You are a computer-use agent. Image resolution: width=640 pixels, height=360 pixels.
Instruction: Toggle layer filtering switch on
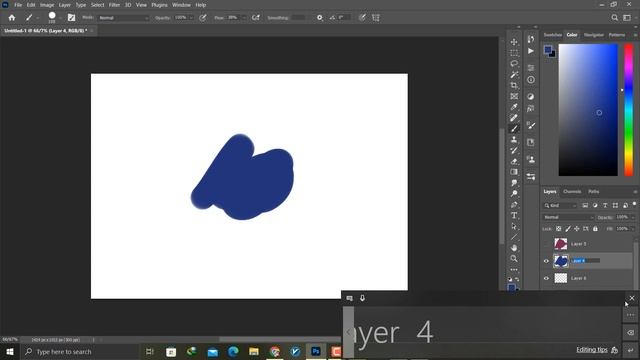(634, 204)
